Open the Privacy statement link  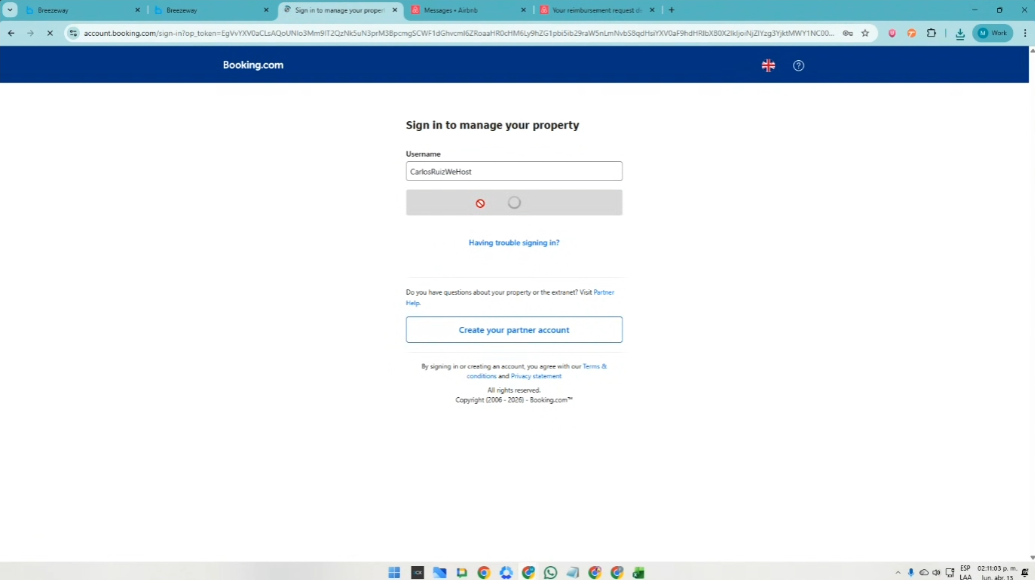[536, 376]
